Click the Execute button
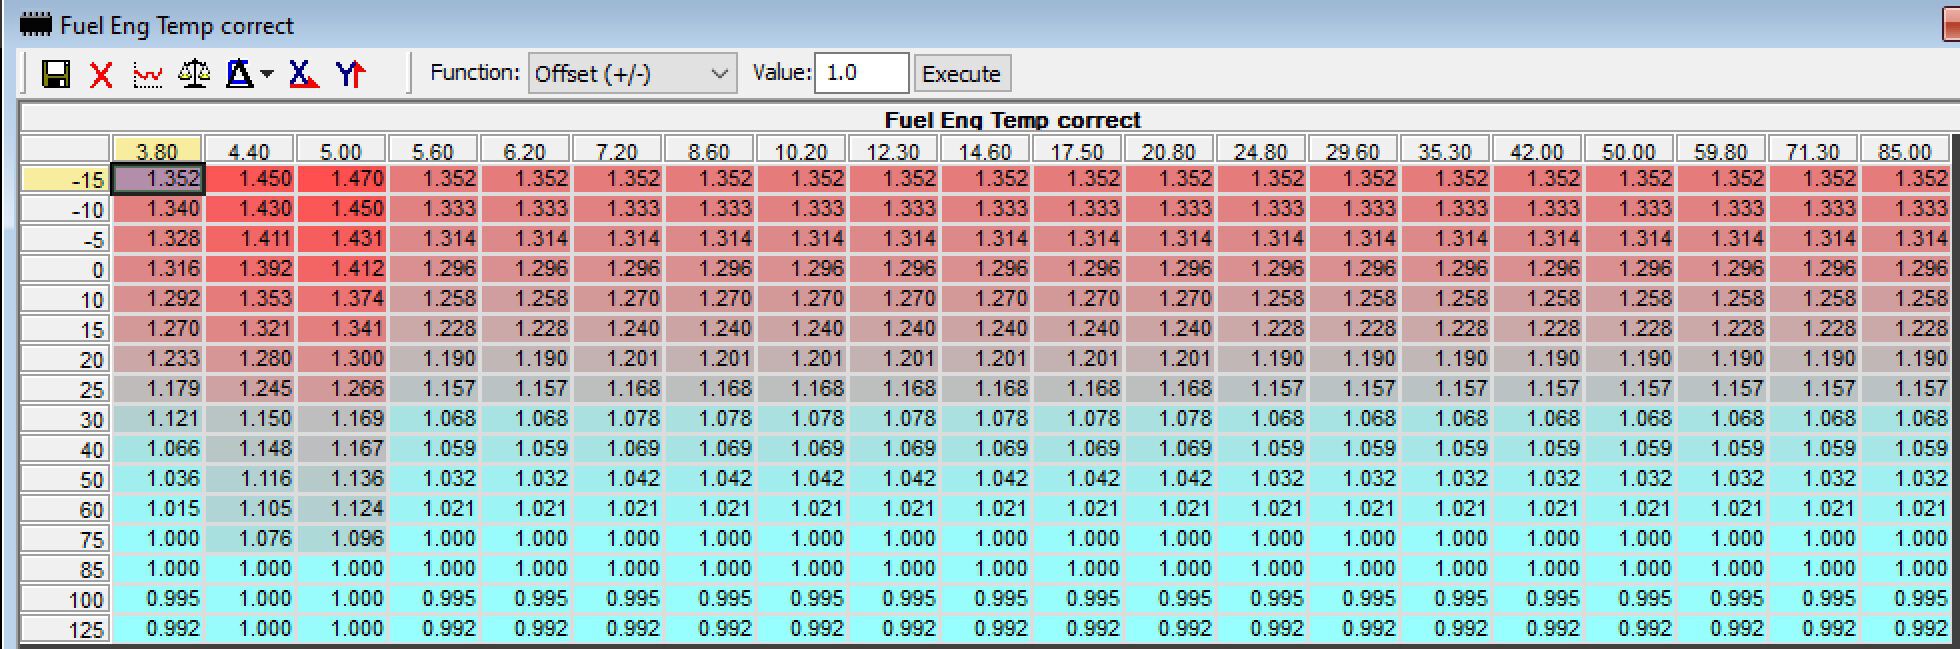This screenshot has width=1960, height=649. (961, 74)
